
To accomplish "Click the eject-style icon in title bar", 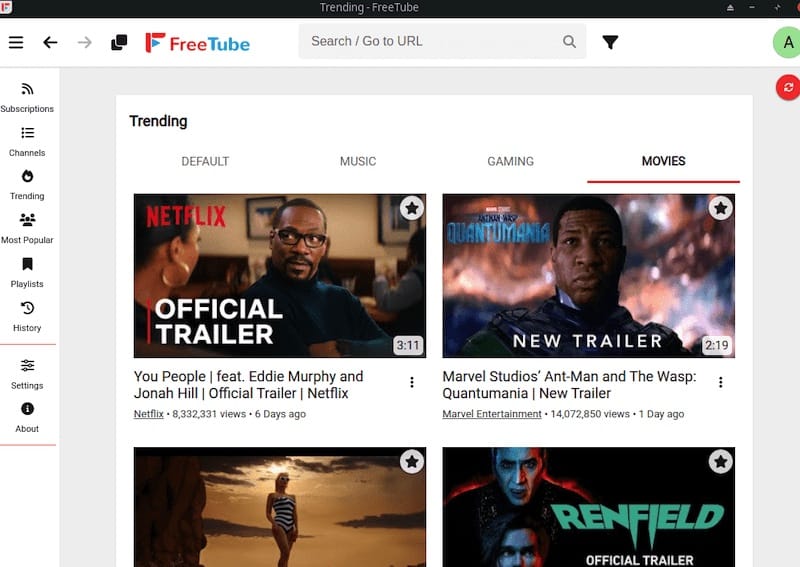I will tap(730, 8).
